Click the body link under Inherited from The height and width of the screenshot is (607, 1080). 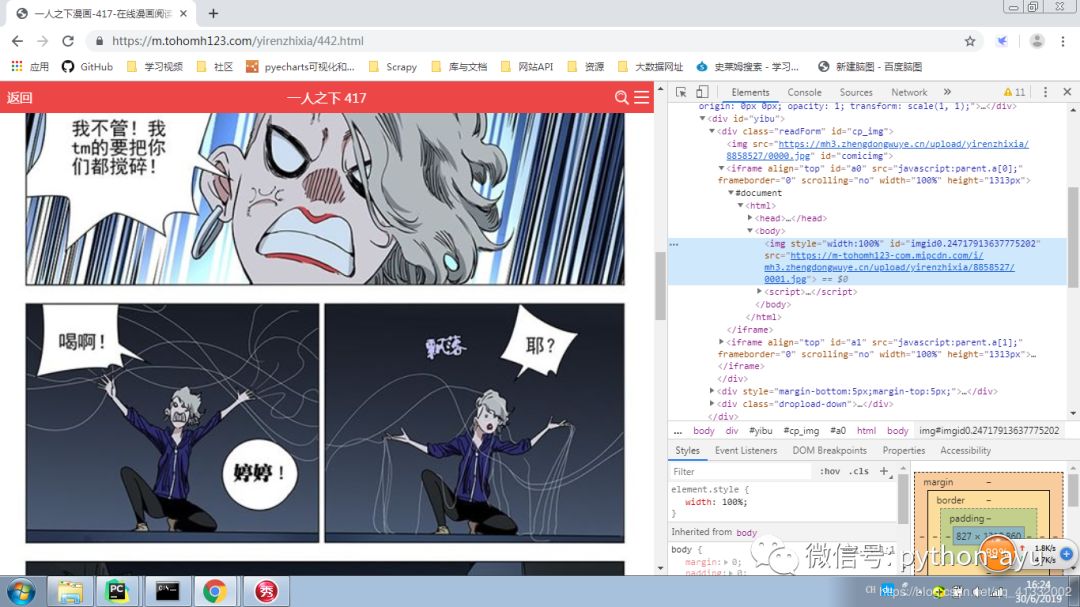point(746,533)
